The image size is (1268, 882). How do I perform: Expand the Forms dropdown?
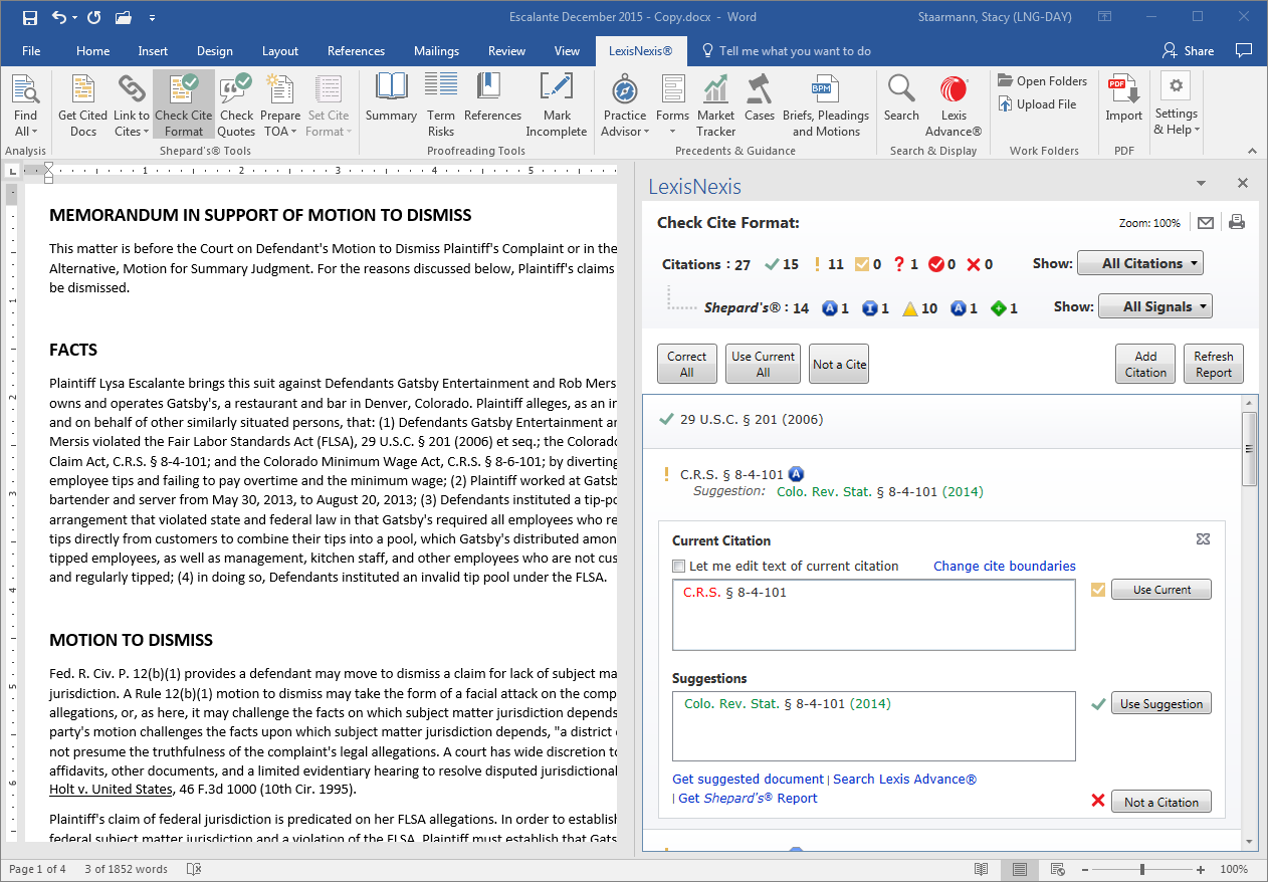click(673, 106)
